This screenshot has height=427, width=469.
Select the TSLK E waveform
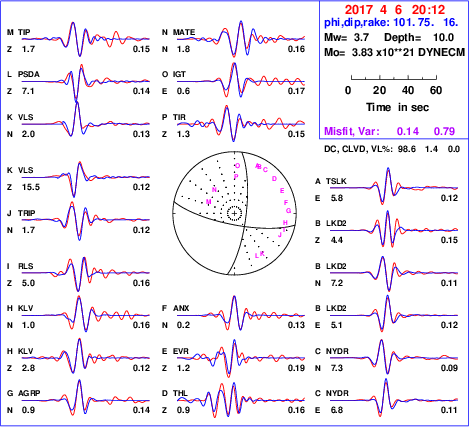394,187
